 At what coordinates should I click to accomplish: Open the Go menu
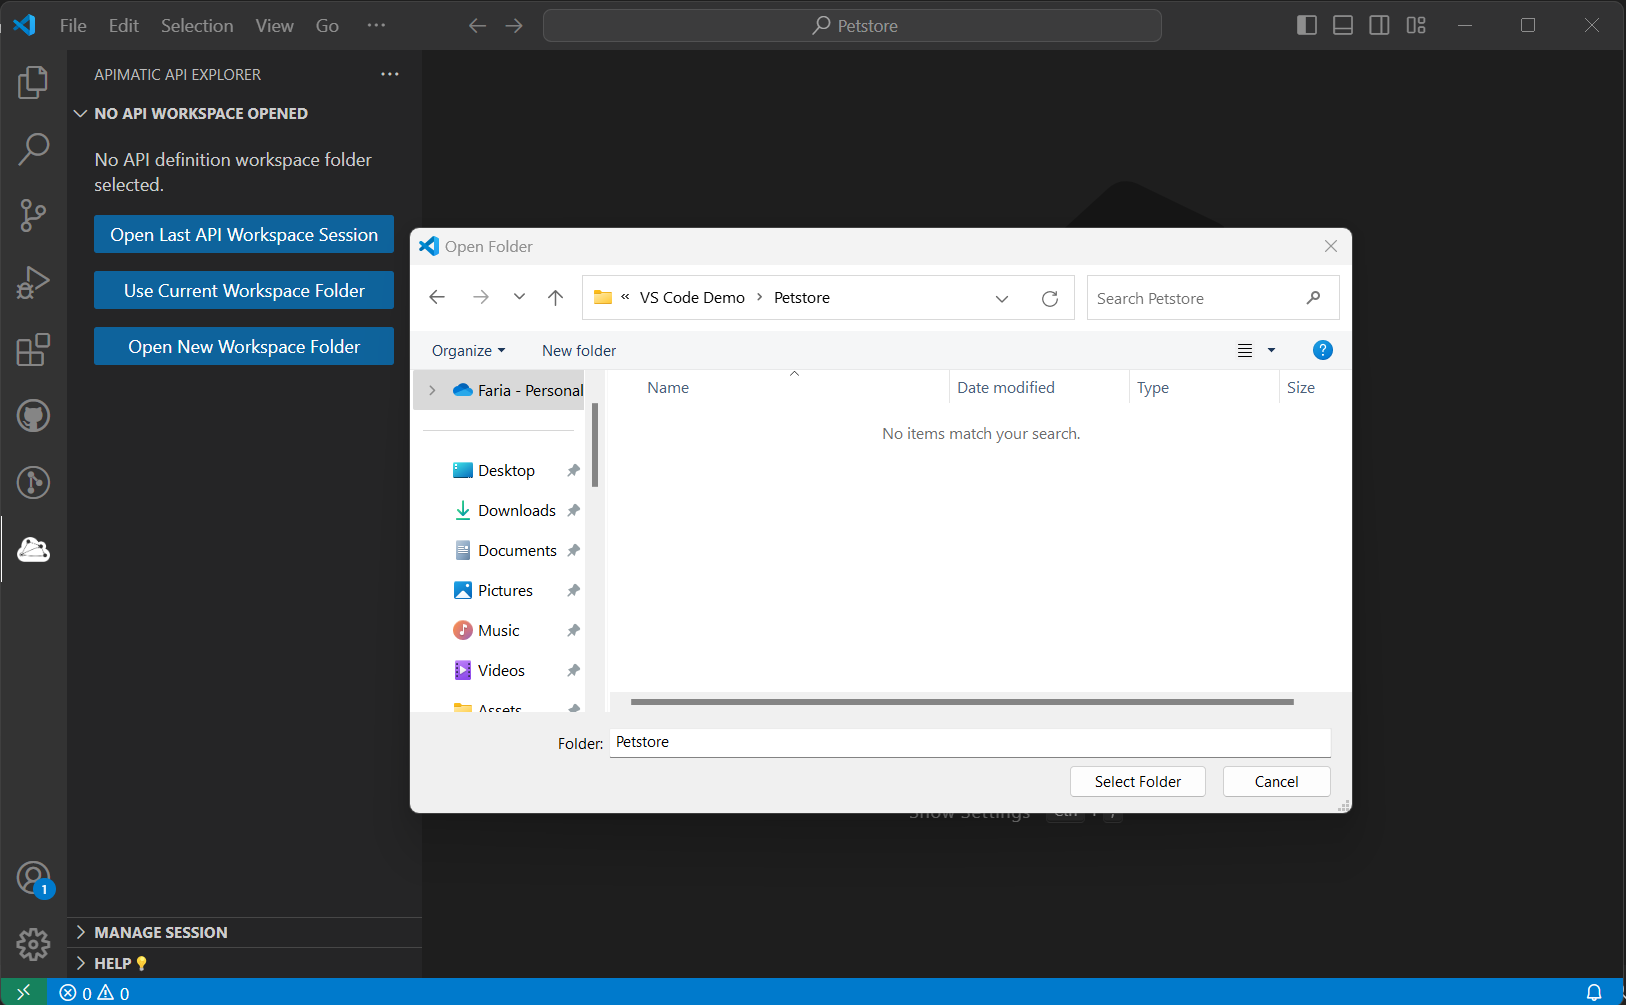coord(327,26)
